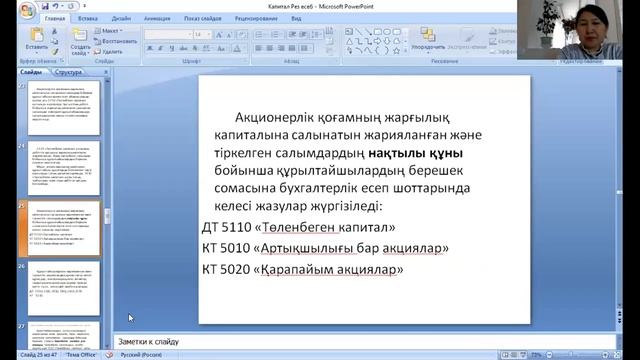Screen dimensions: 640x360
Task: Expand the arrow under Вставить
Action: [x=37, y=52]
